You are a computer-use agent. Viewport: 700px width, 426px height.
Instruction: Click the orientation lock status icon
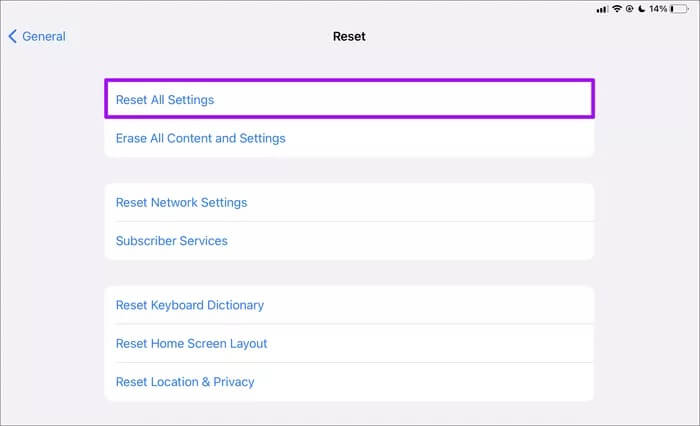coord(629,8)
